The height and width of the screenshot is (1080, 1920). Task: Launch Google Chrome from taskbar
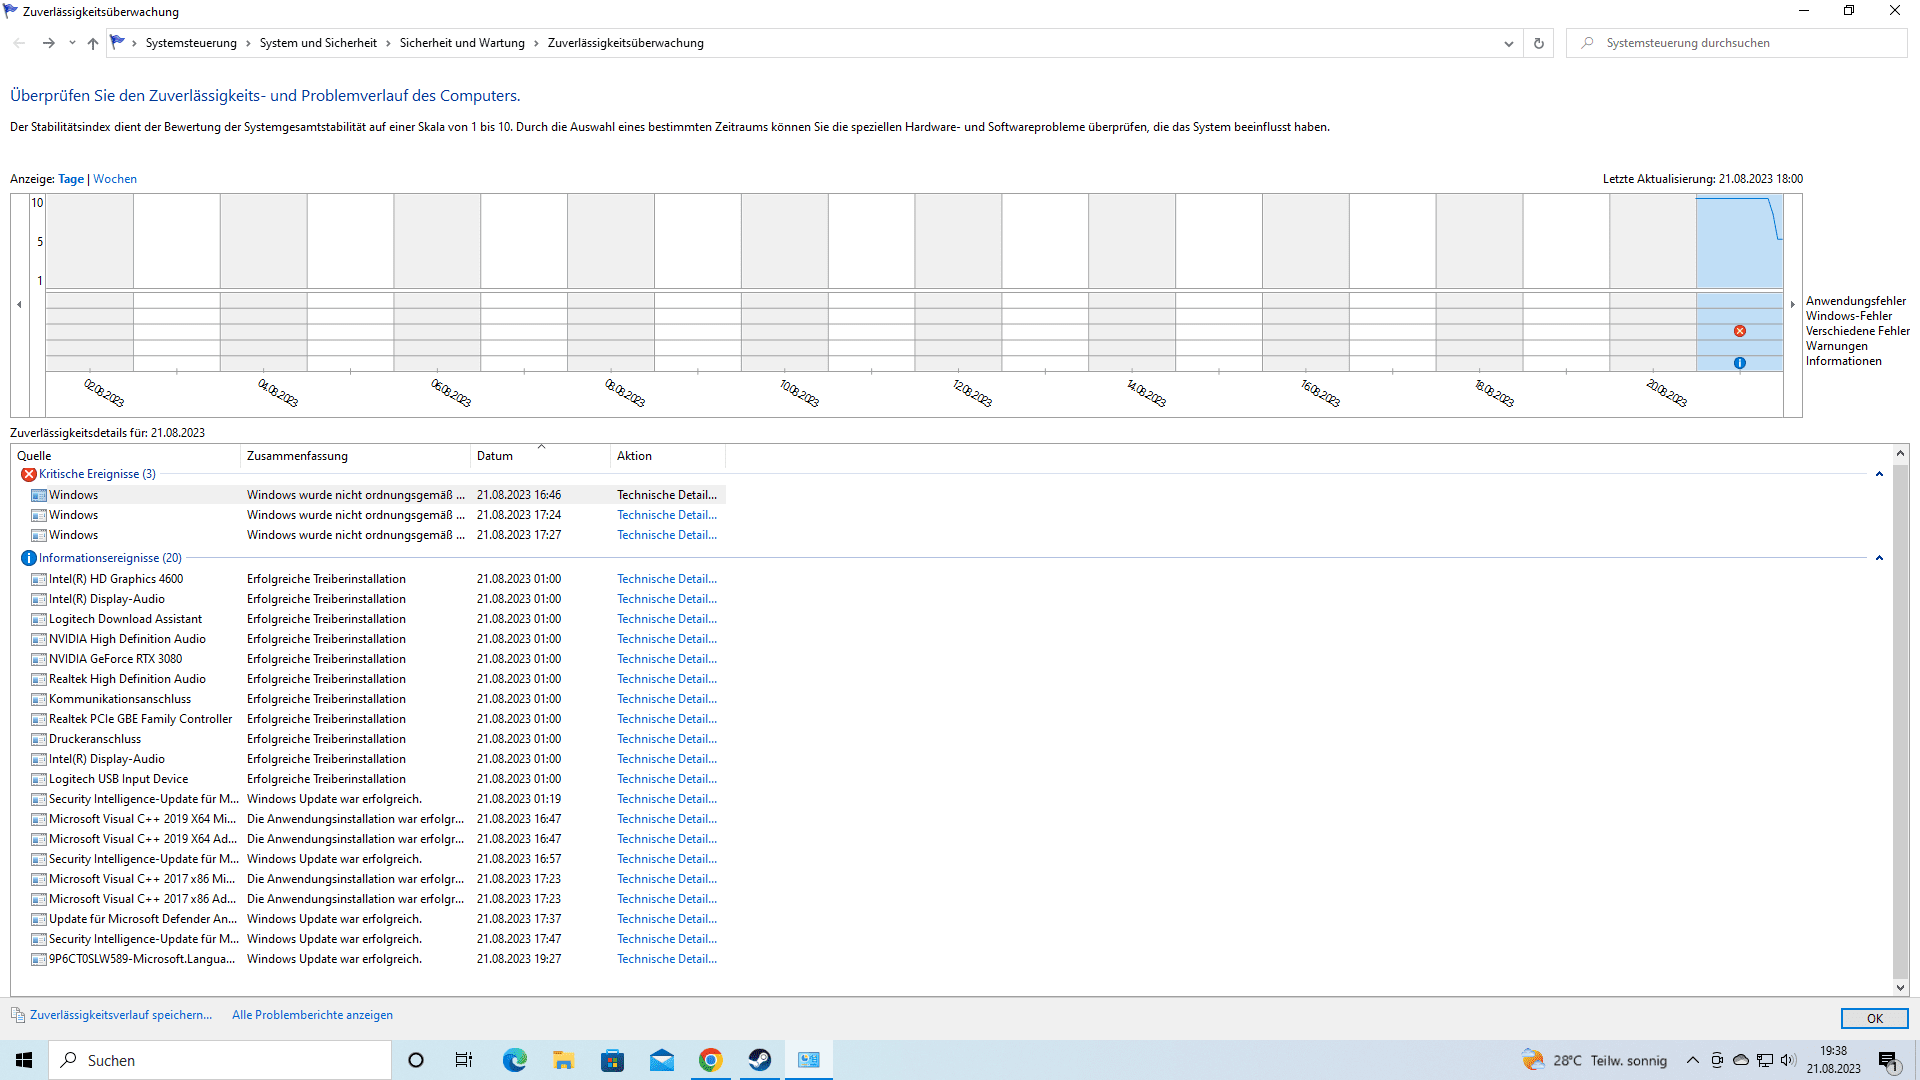tap(710, 1060)
